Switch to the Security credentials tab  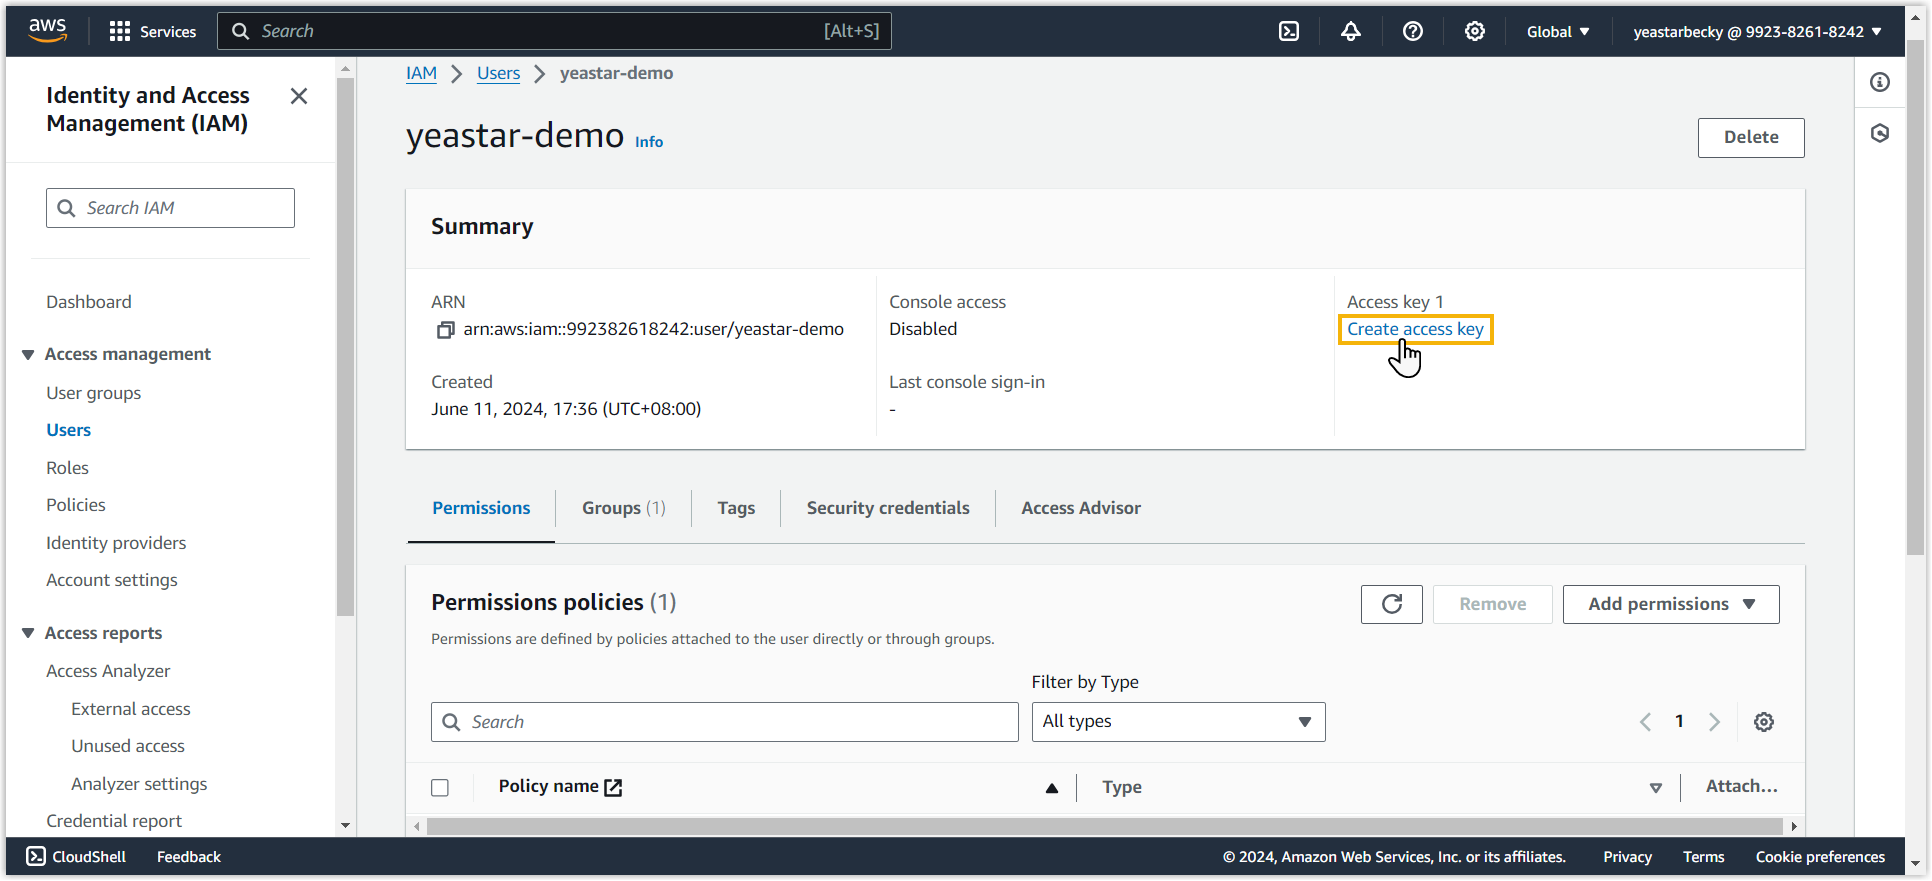(x=887, y=508)
